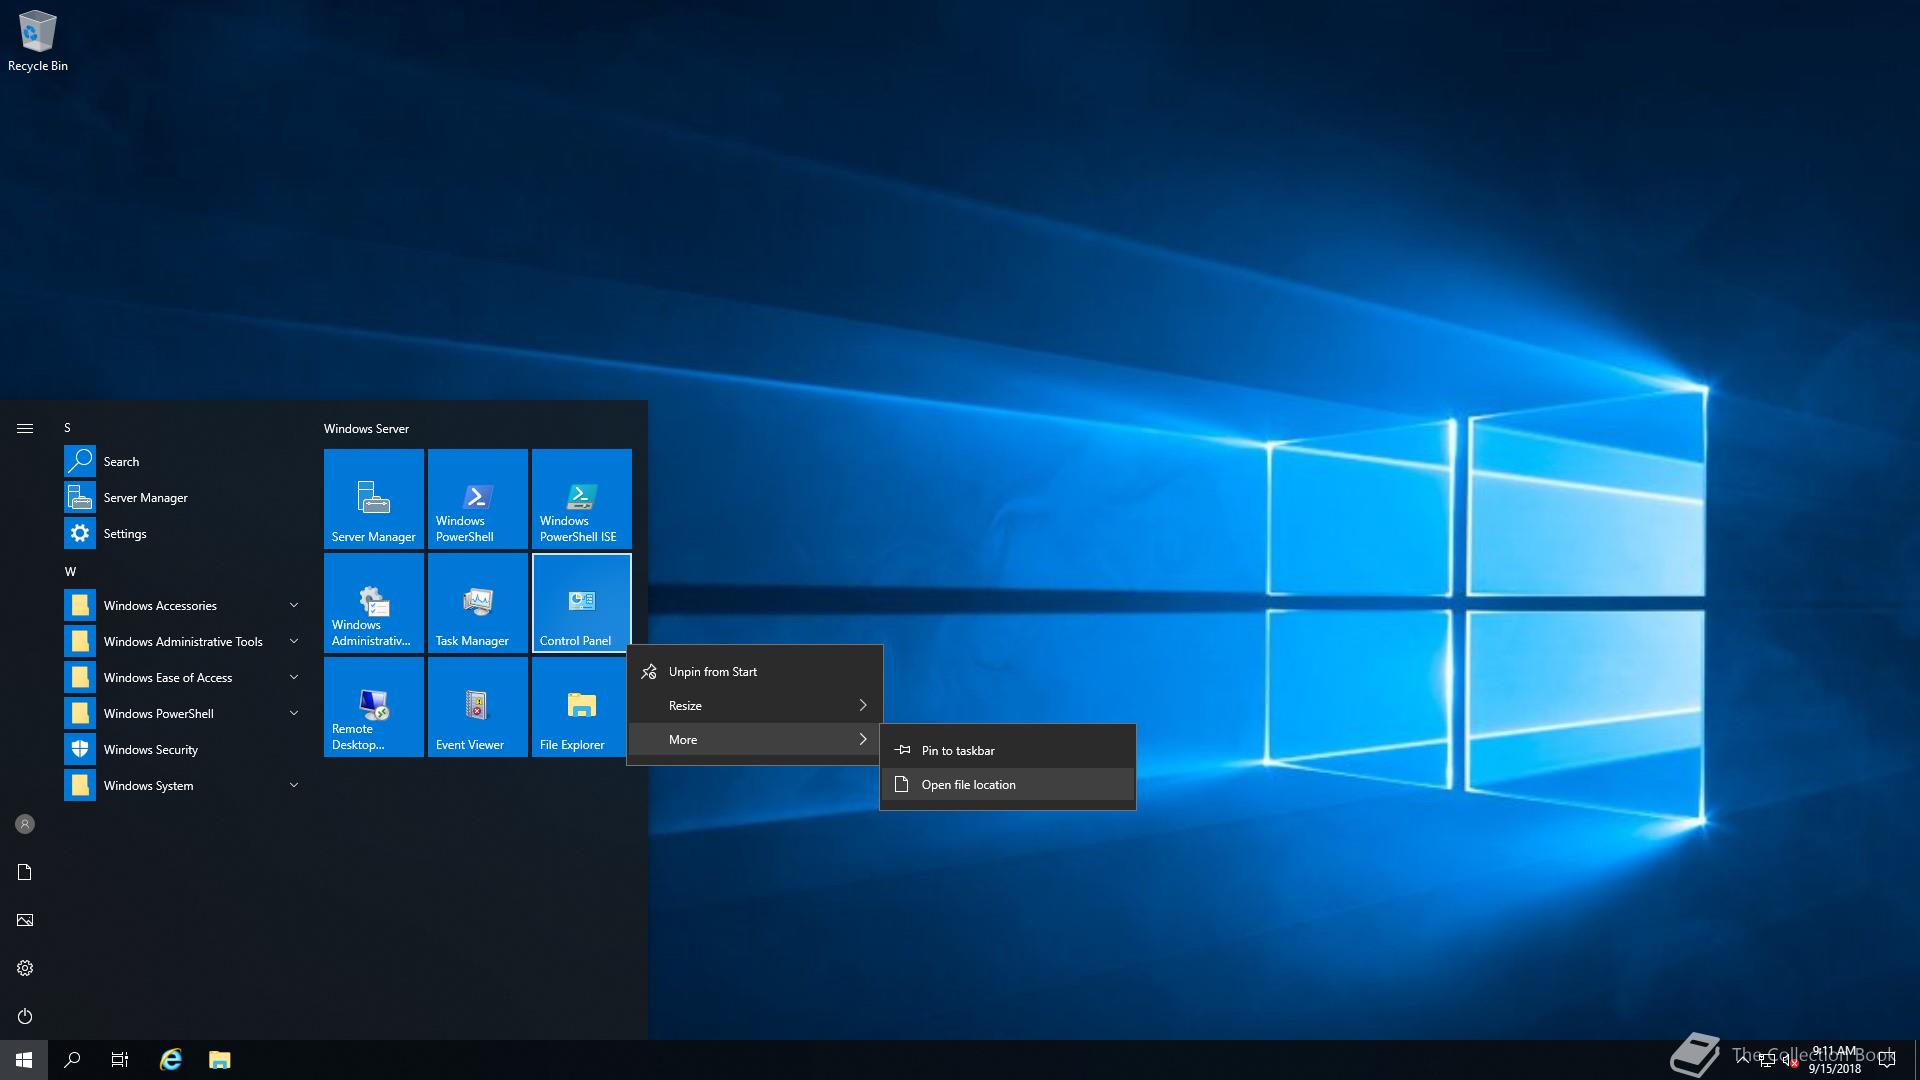Open Task View on the taskbar
This screenshot has height=1080, width=1920.
(120, 1060)
